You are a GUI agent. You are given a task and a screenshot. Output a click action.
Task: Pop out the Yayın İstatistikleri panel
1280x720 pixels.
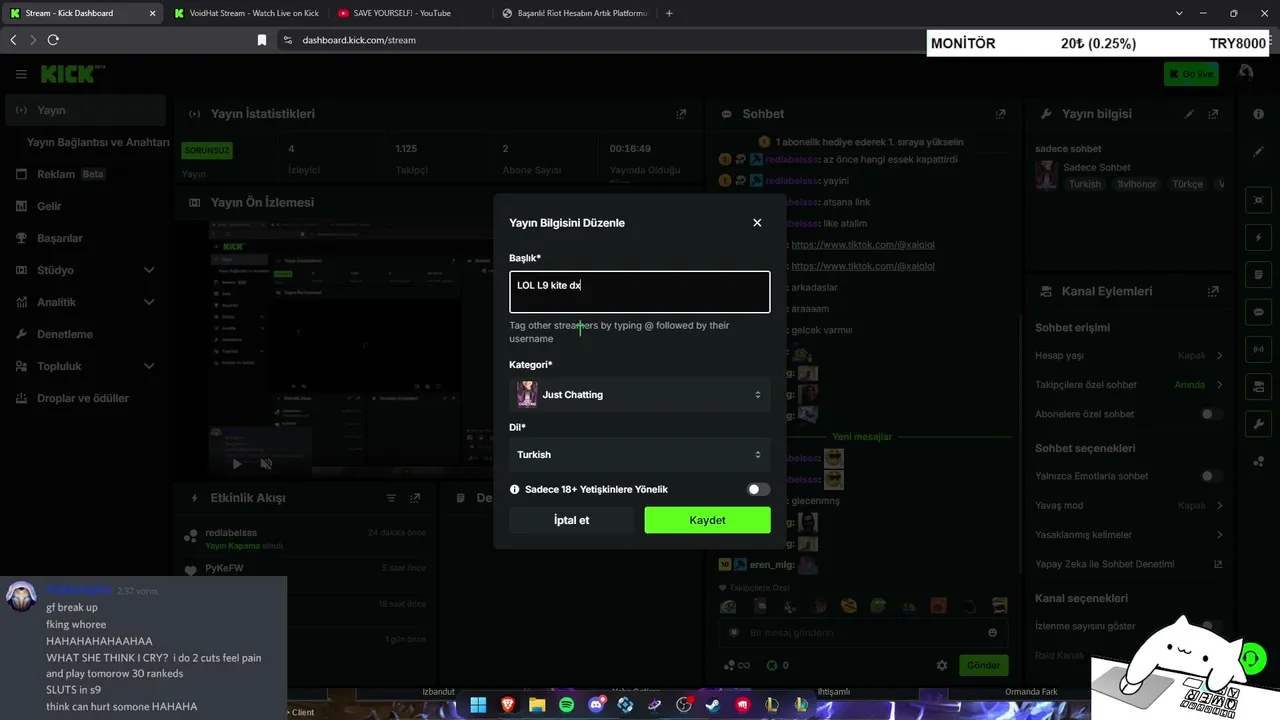coord(681,114)
